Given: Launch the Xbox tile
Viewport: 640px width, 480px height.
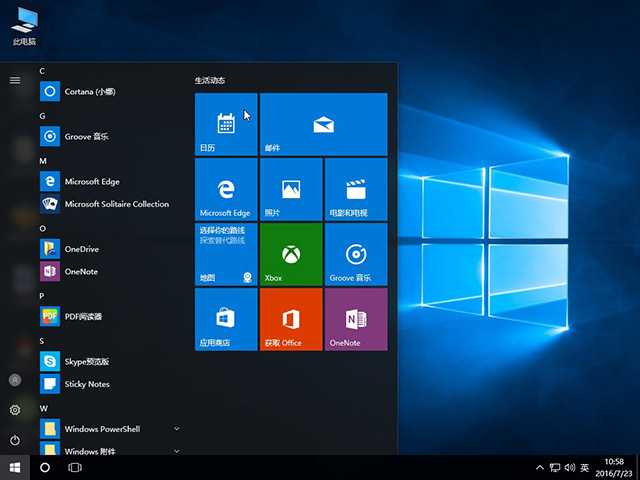Looking at the screenshot, I should (x=290, y=254).
